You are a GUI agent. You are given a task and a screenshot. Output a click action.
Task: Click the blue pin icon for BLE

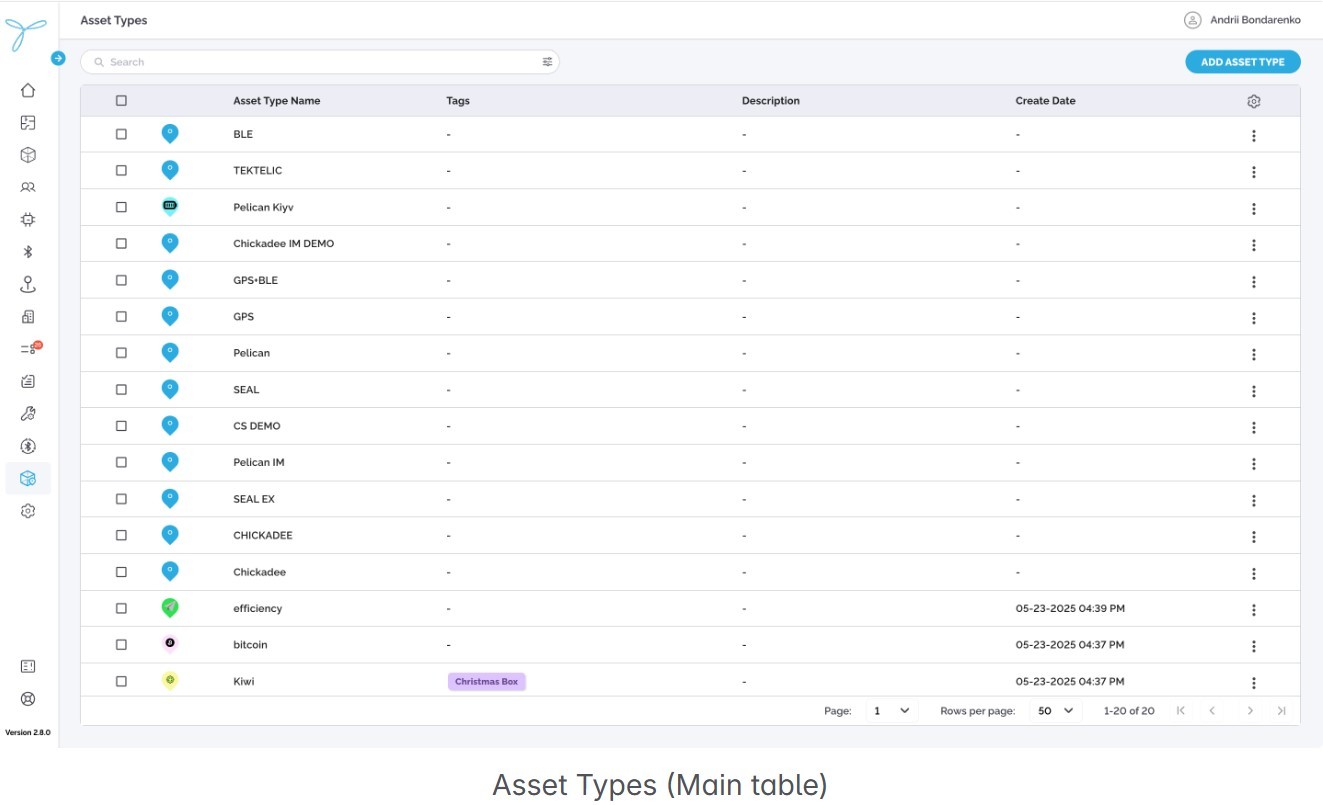pyautogui.click(x=170, y=134)
